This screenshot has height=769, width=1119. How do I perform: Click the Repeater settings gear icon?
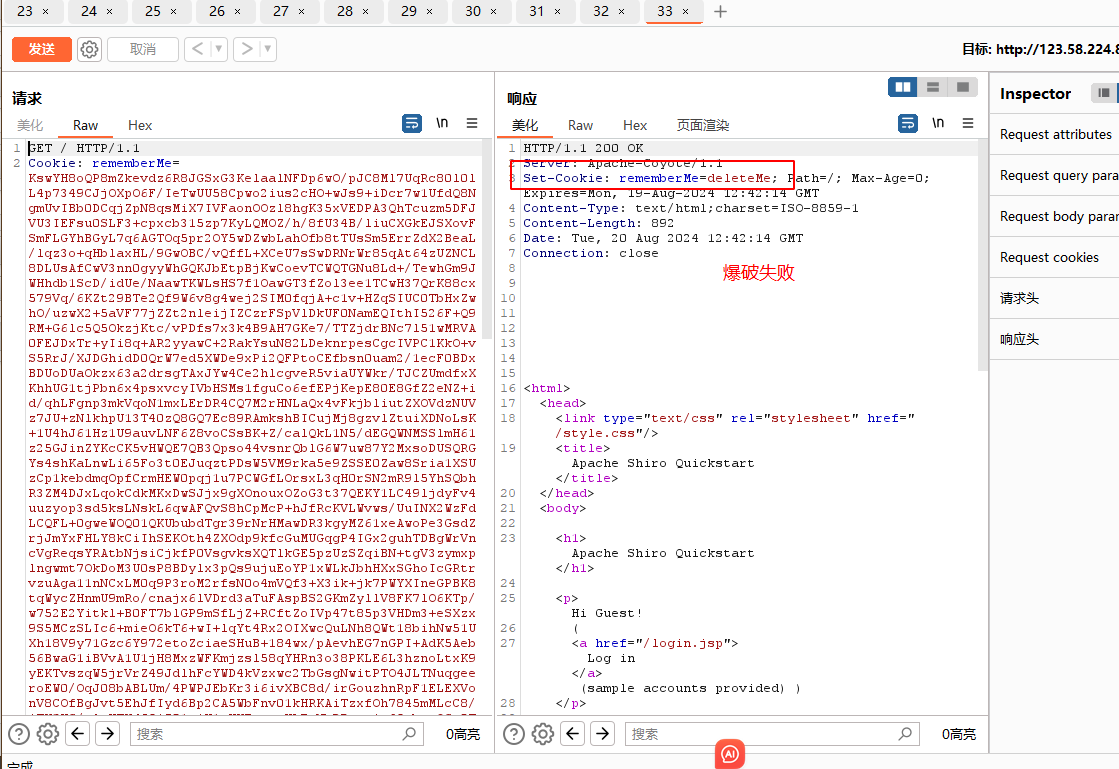pyautogui.click(x=89, y=49)
